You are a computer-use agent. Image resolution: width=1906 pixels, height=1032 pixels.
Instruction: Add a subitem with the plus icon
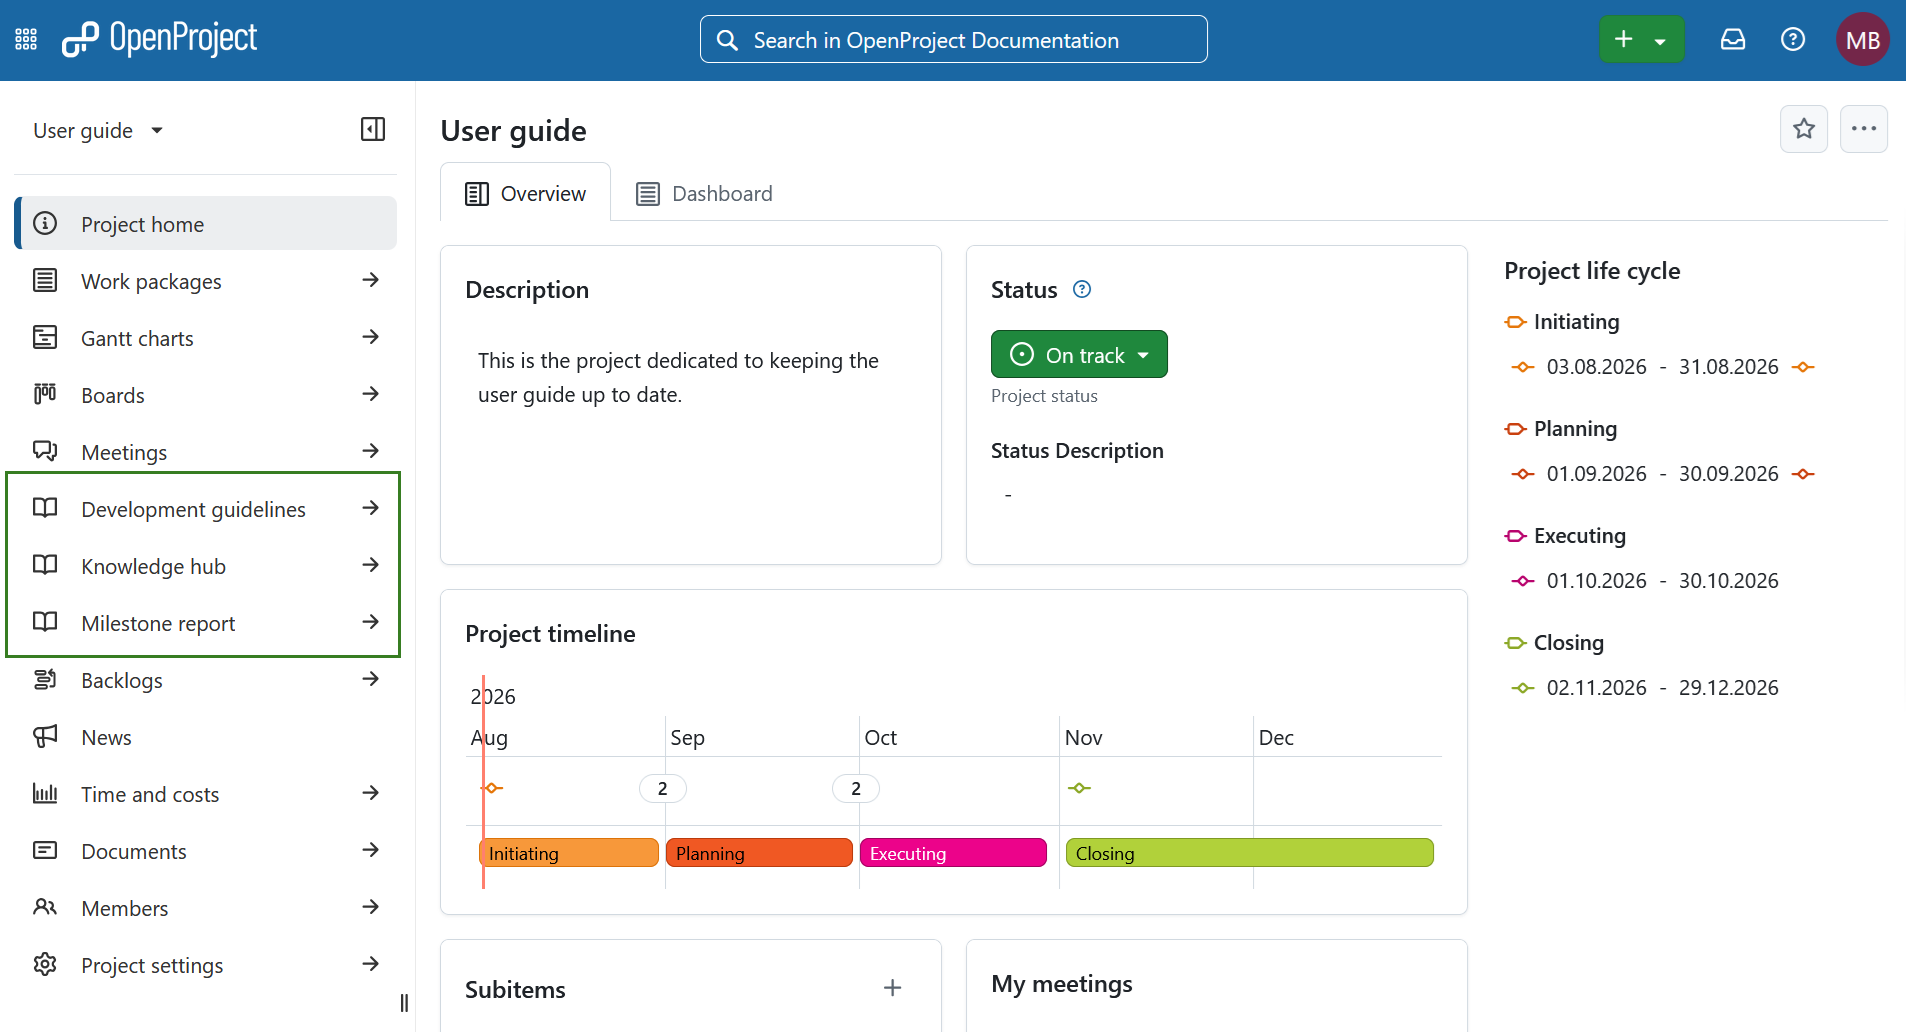point(893,988)
